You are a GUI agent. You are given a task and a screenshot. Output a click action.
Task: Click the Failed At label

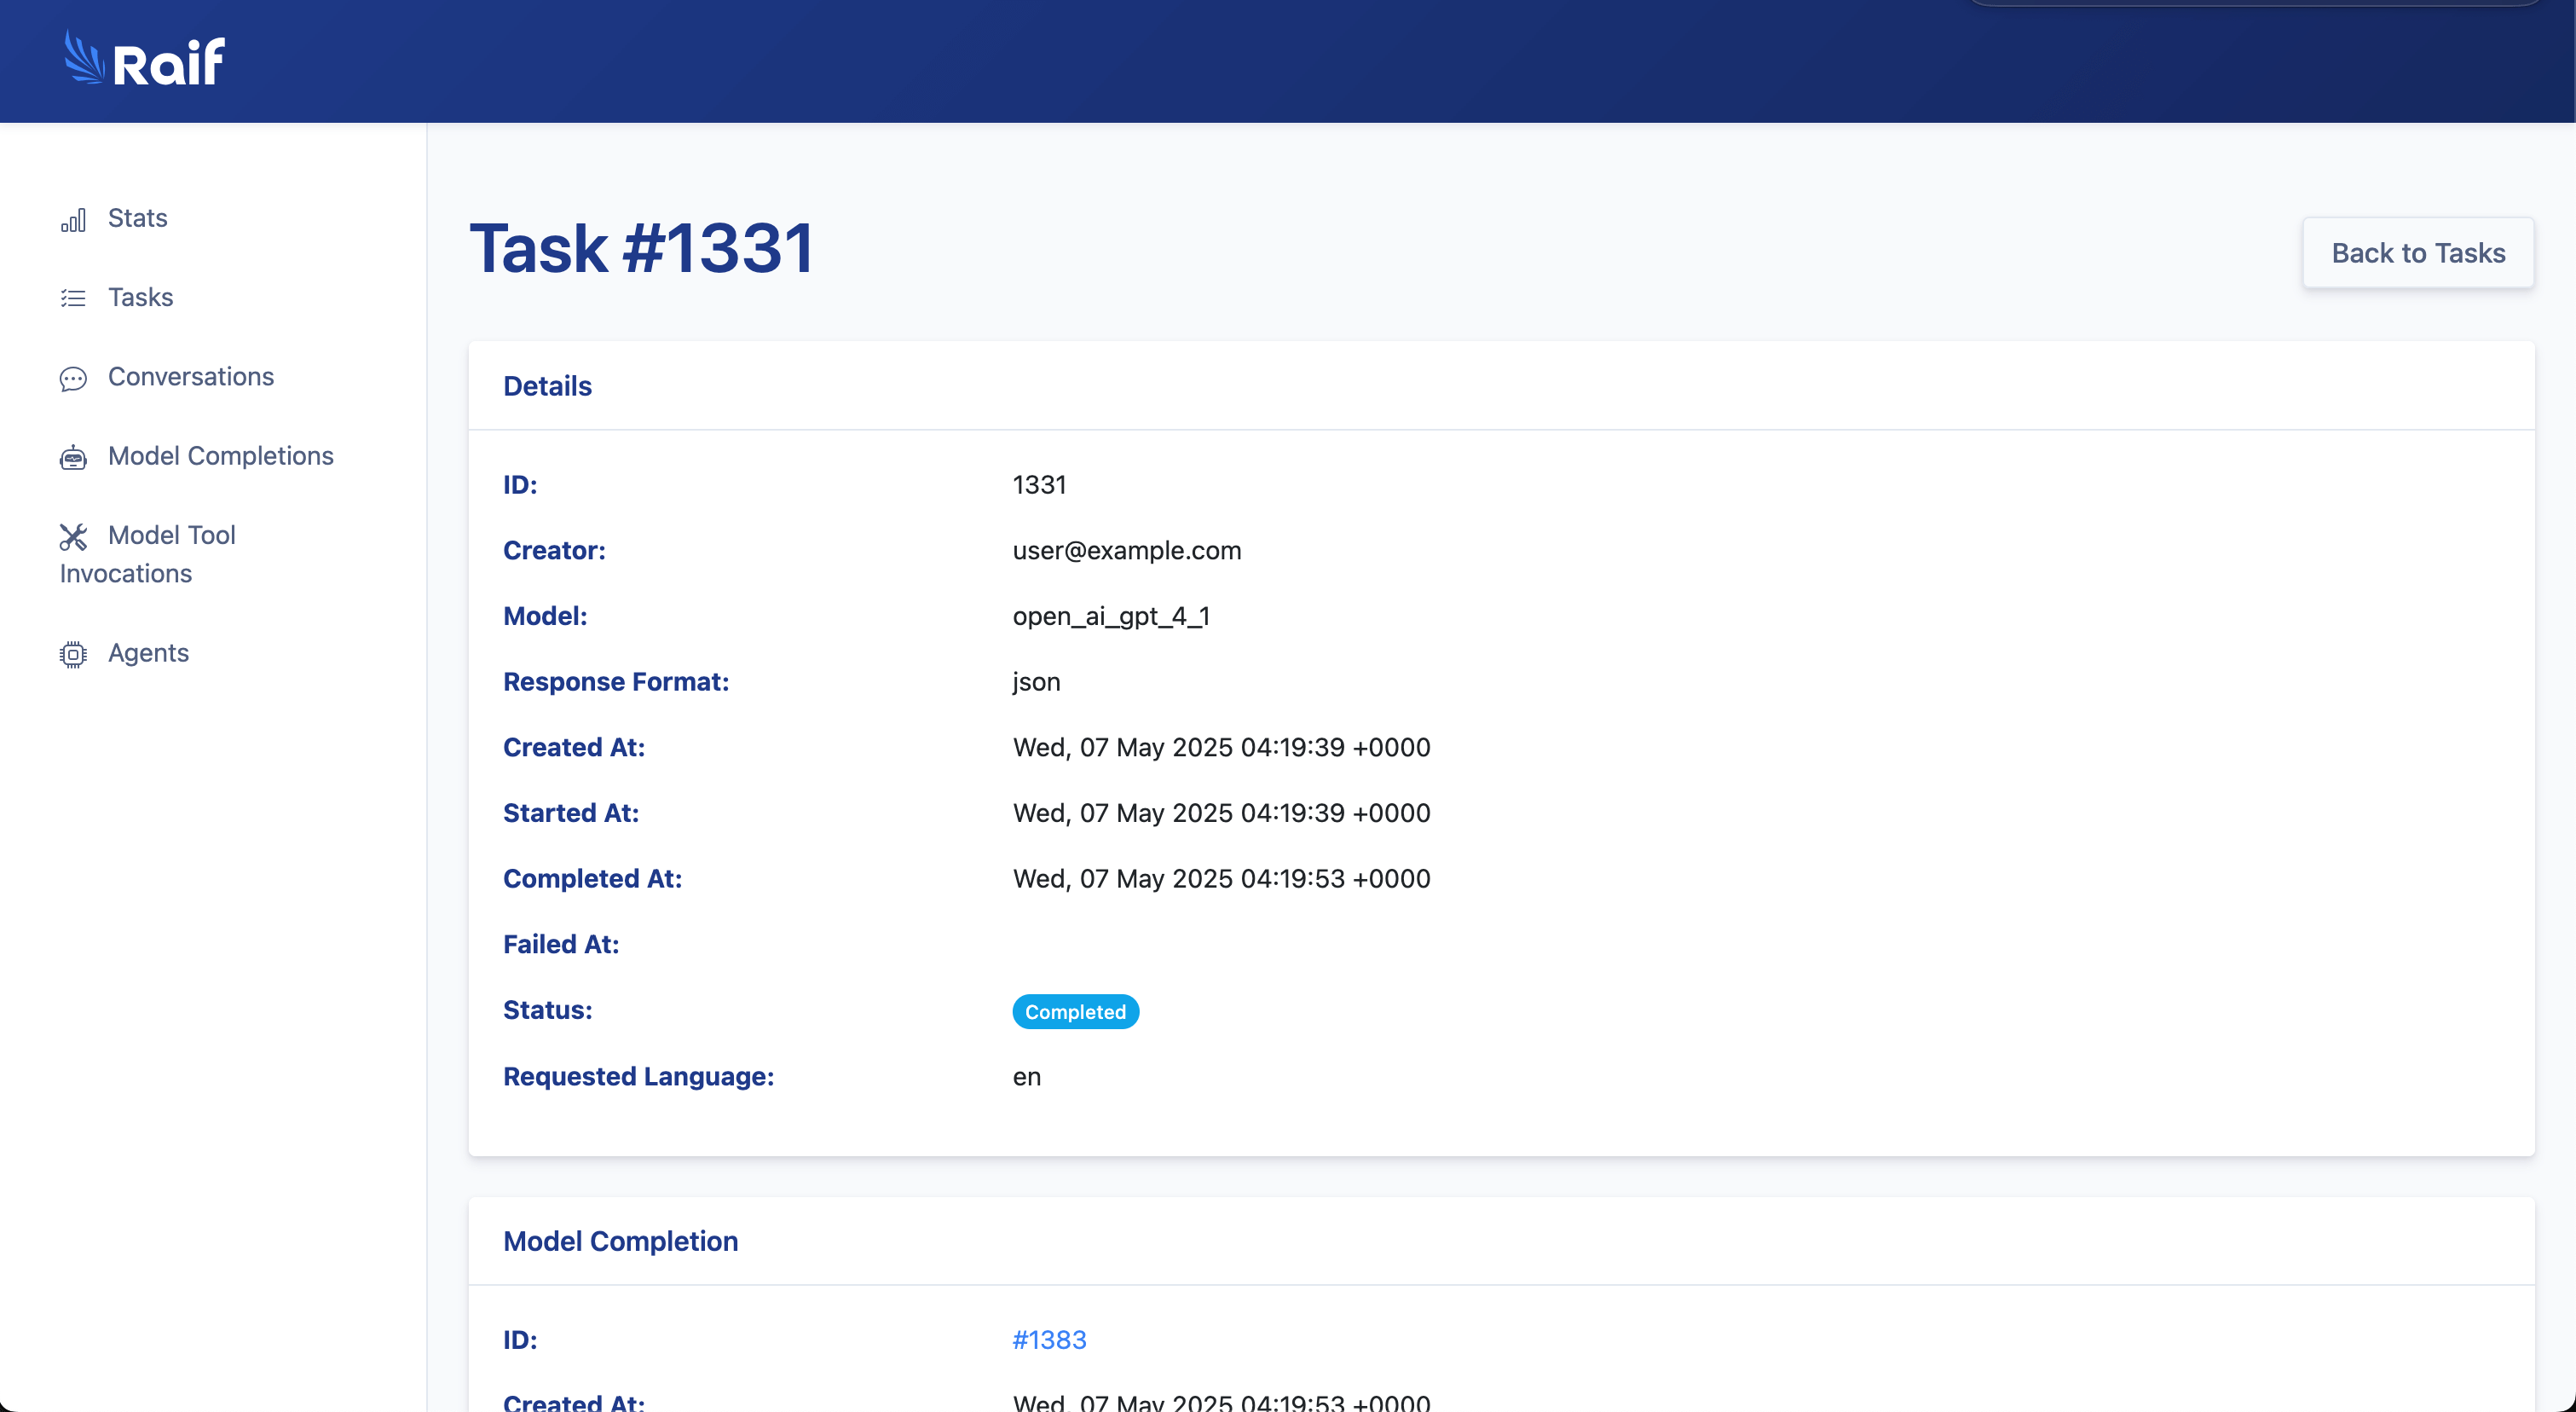(561, 944)
